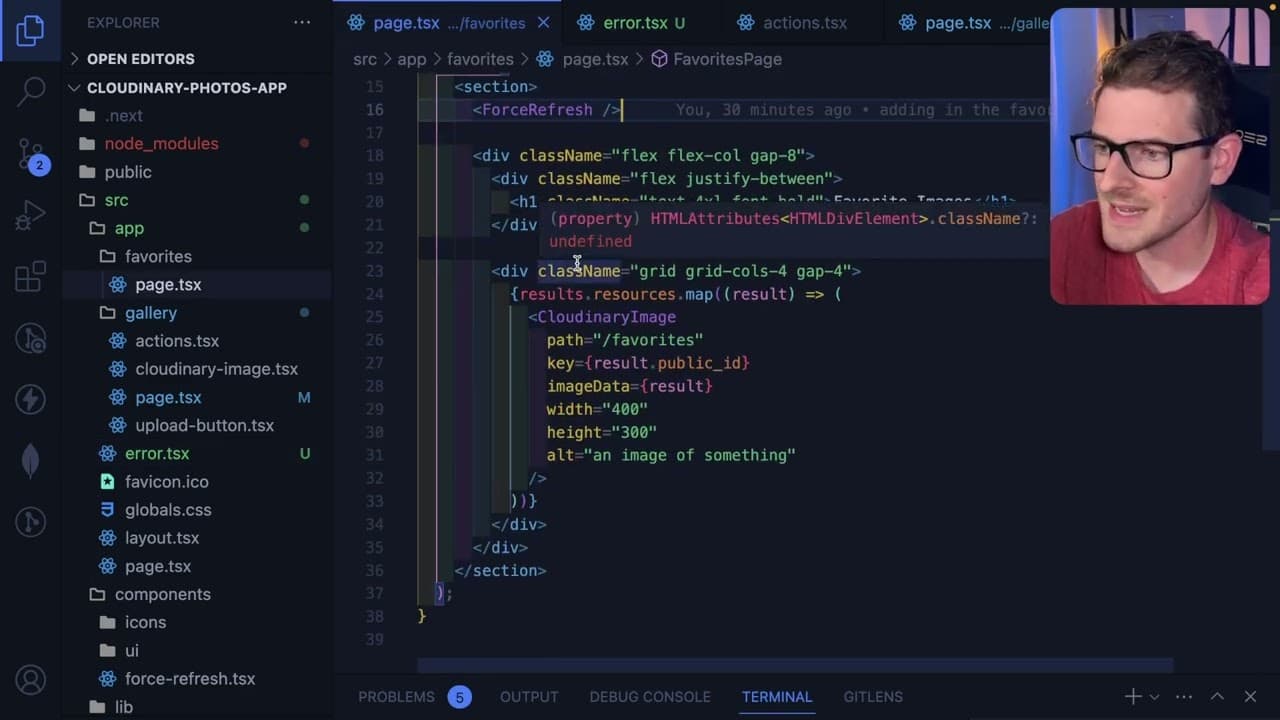
Task: Open the MongoDB leaf icon view
Action: [x=30, y=461]
